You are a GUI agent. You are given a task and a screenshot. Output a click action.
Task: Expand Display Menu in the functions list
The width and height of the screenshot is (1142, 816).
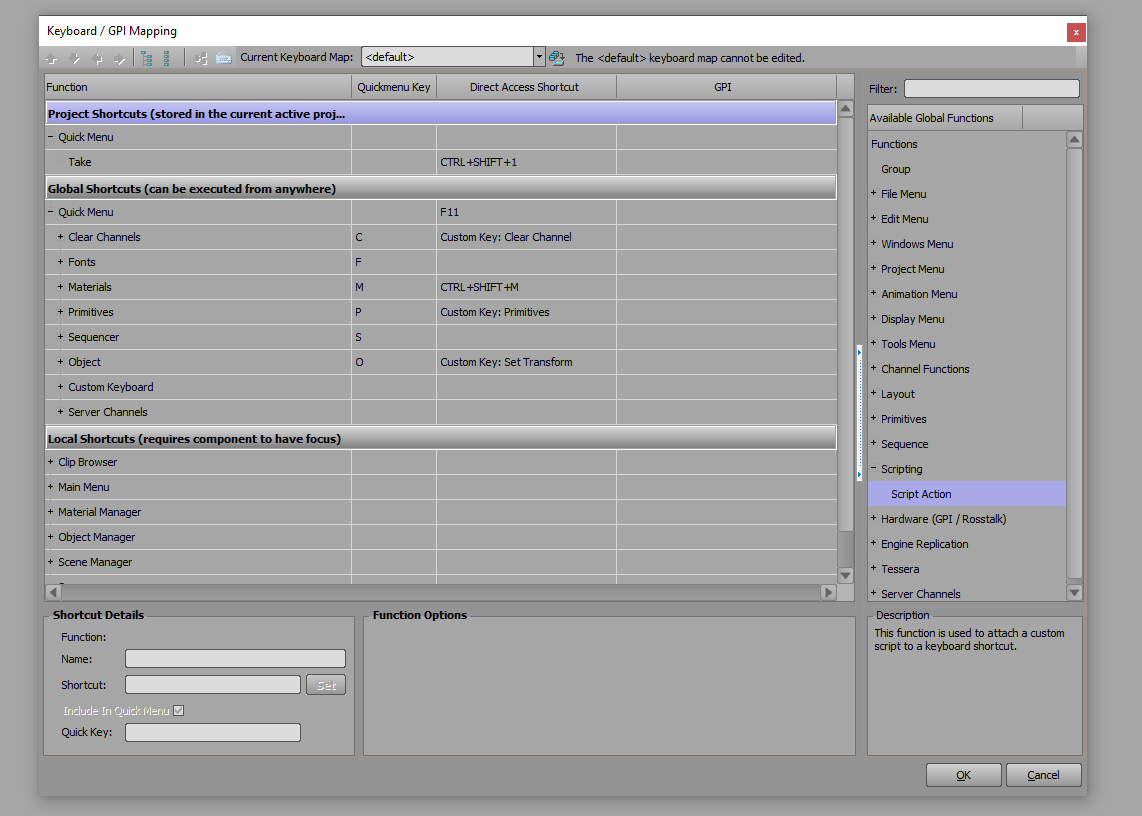(873, 318)
